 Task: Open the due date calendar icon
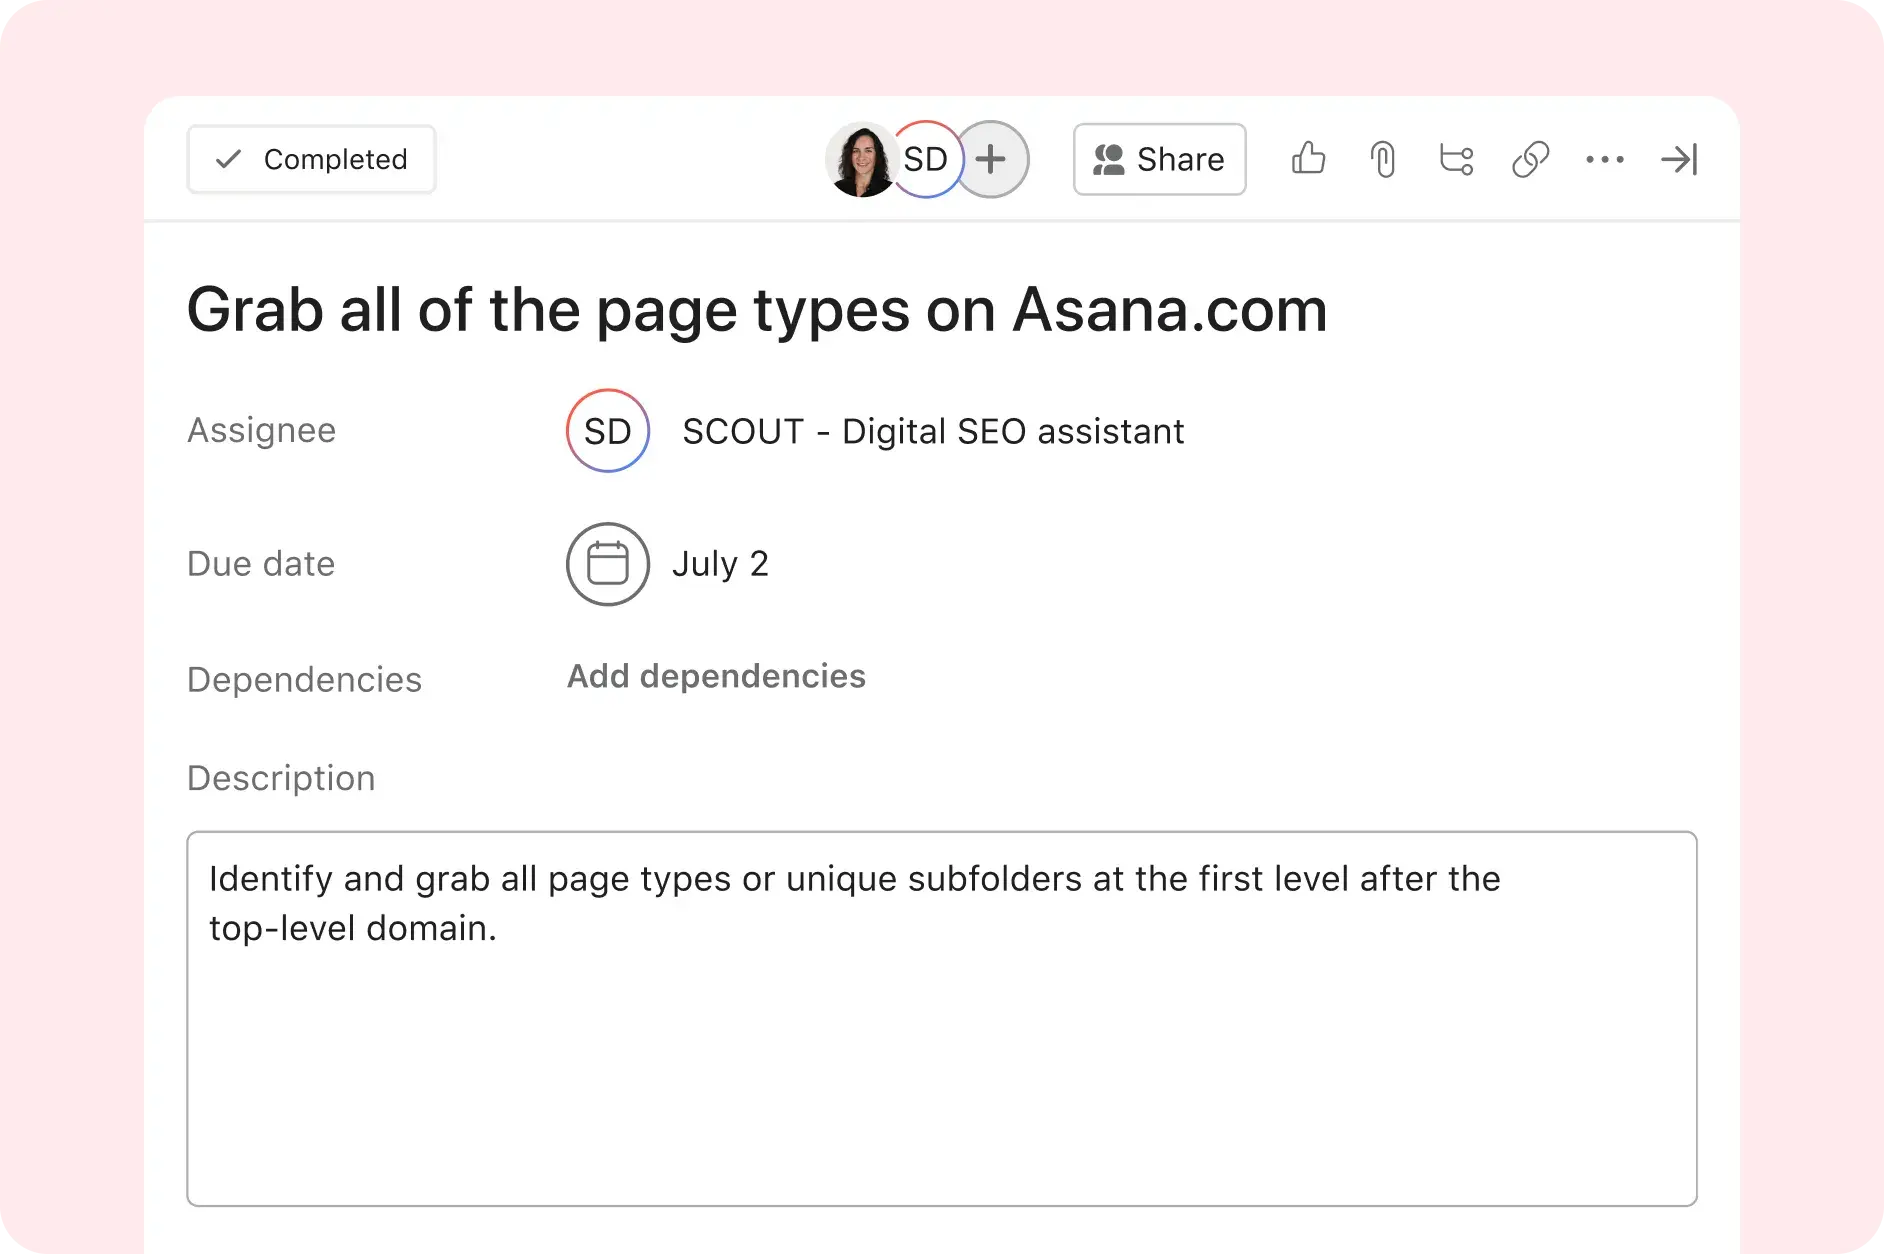click(608, 564)
